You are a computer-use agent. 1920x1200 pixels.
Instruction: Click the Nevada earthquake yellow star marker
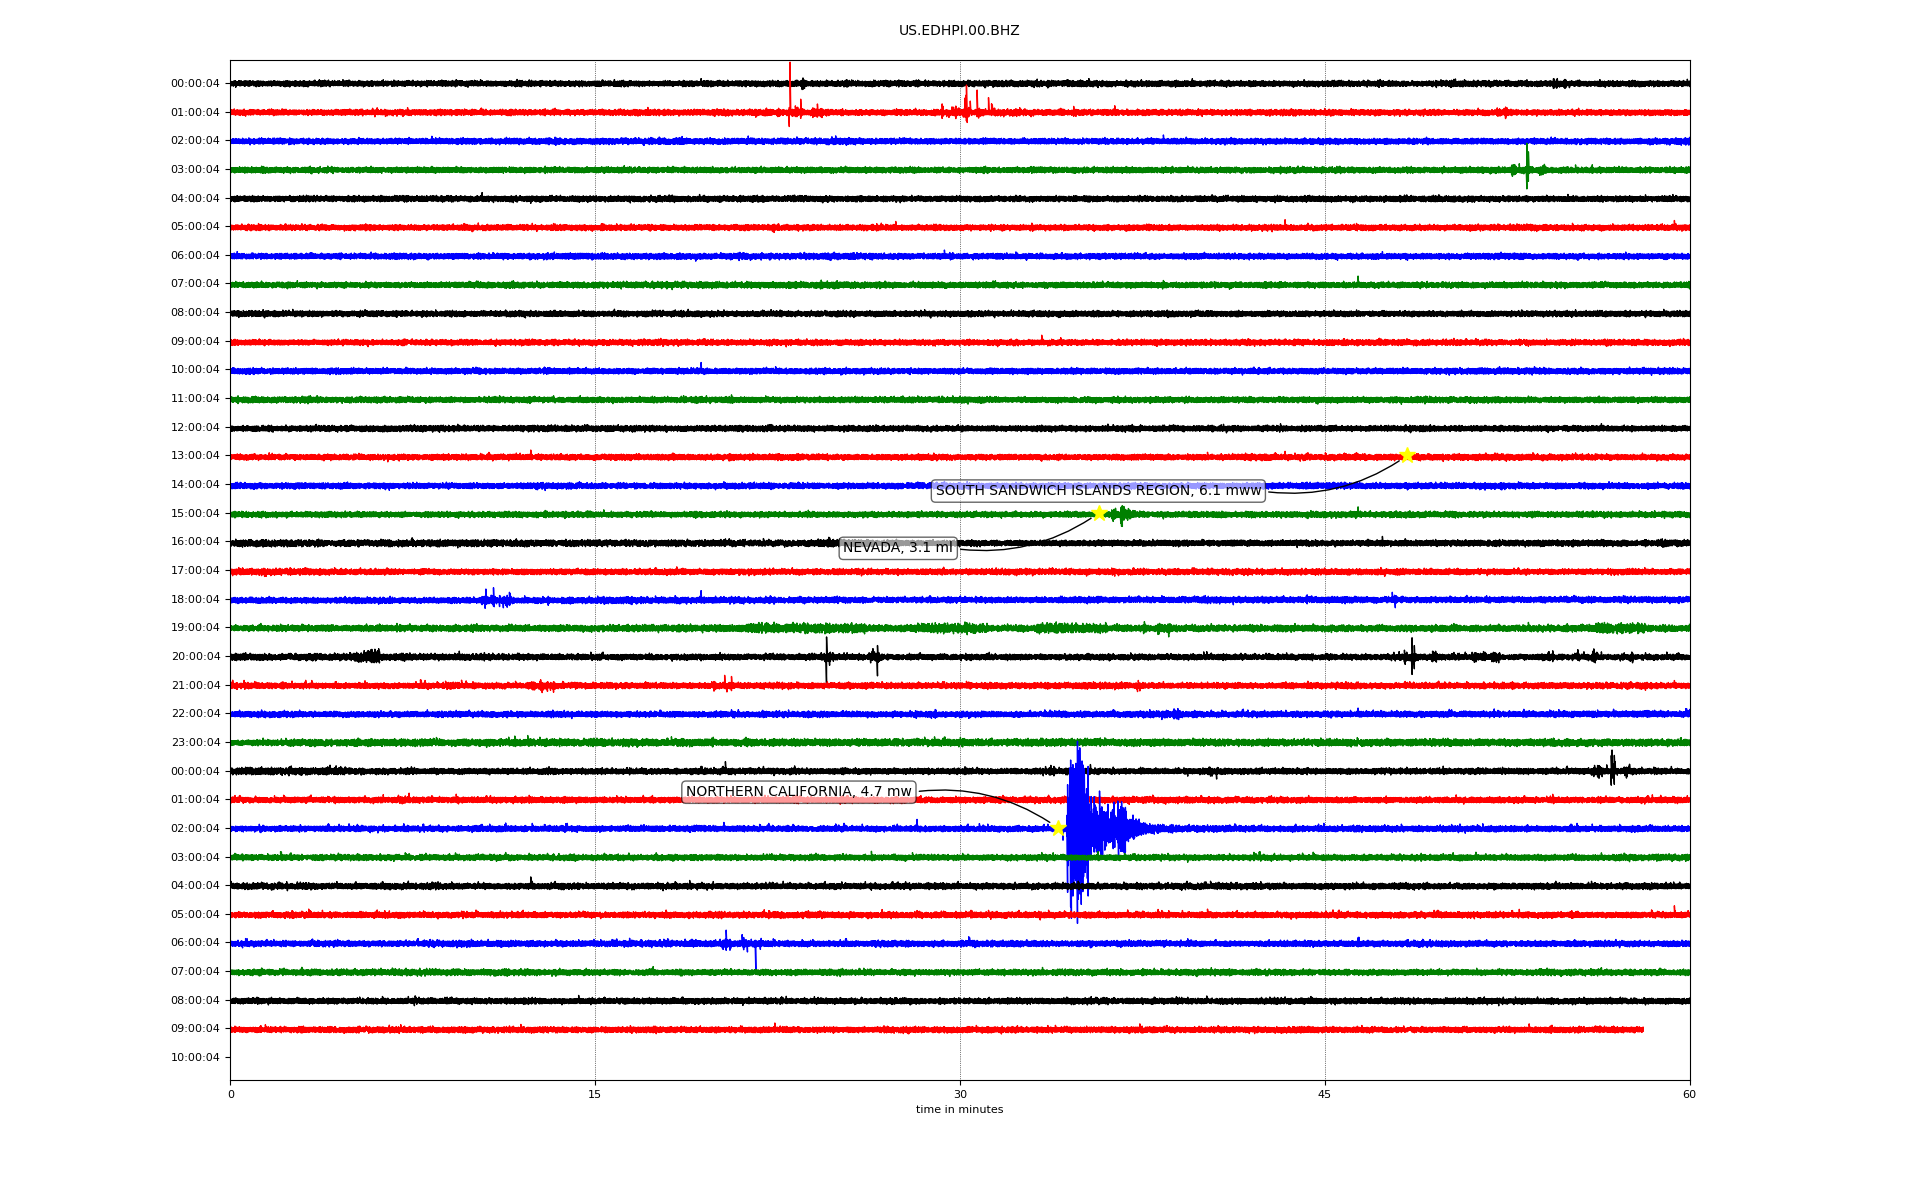pos(1099,514)
